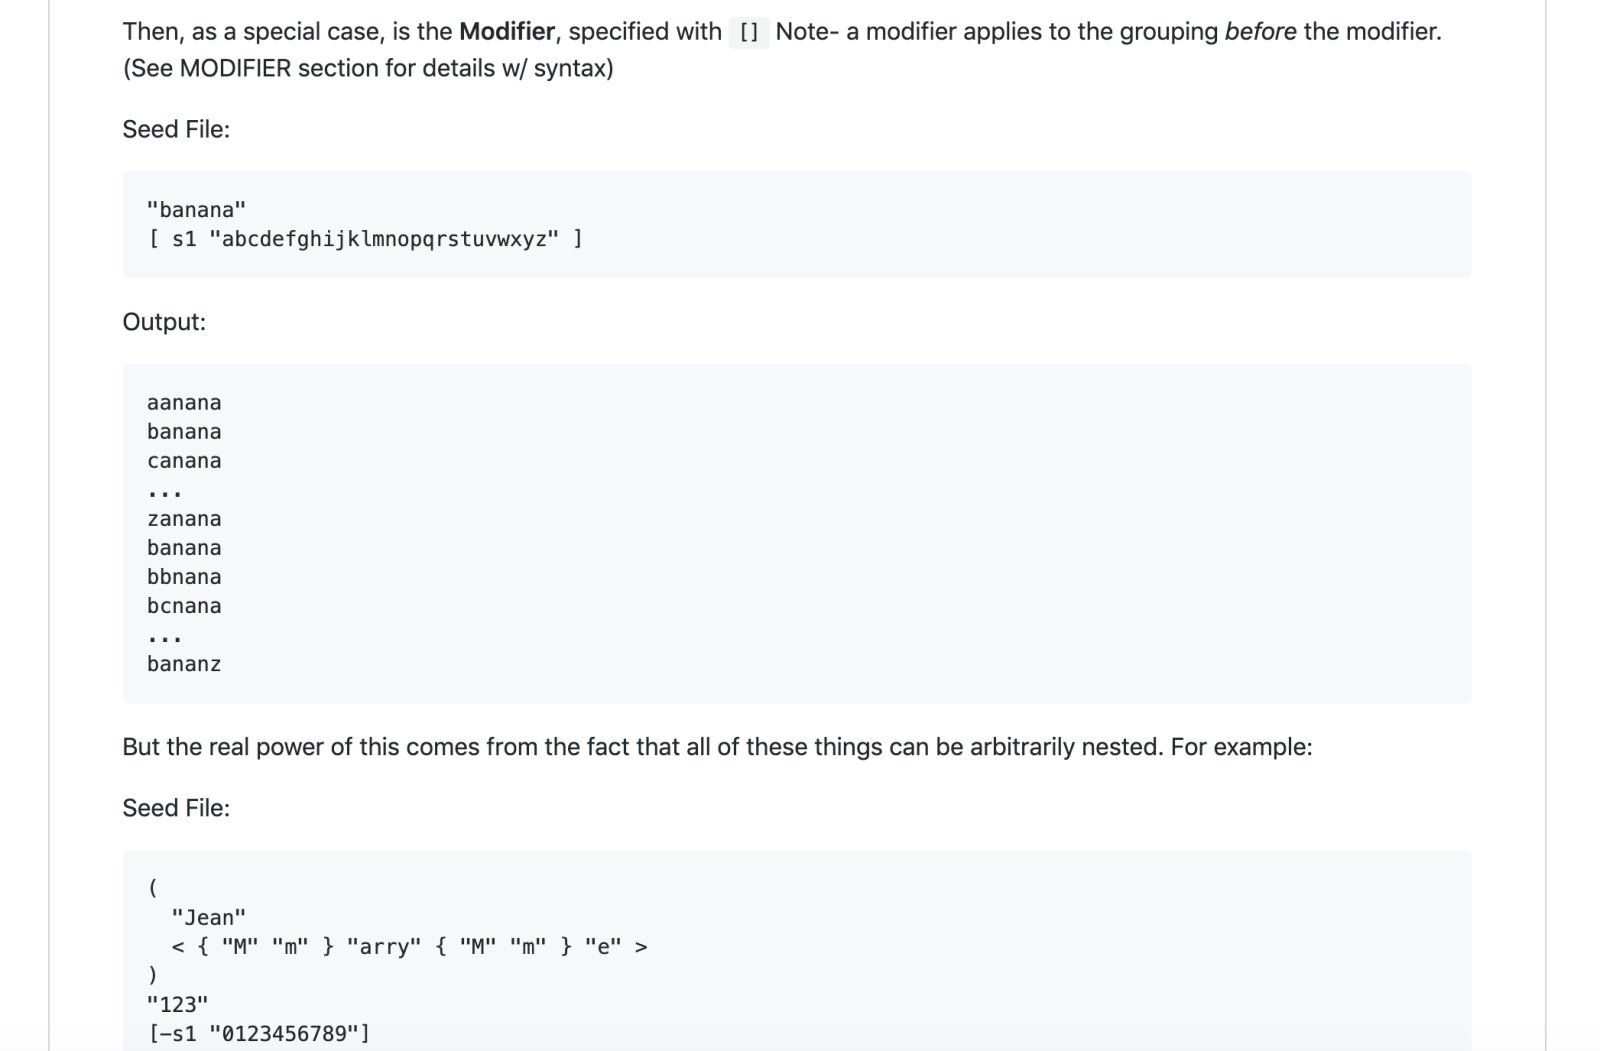Click the "aanana" output line
The image size is (1600, 1051).
[x=184, y=403]
